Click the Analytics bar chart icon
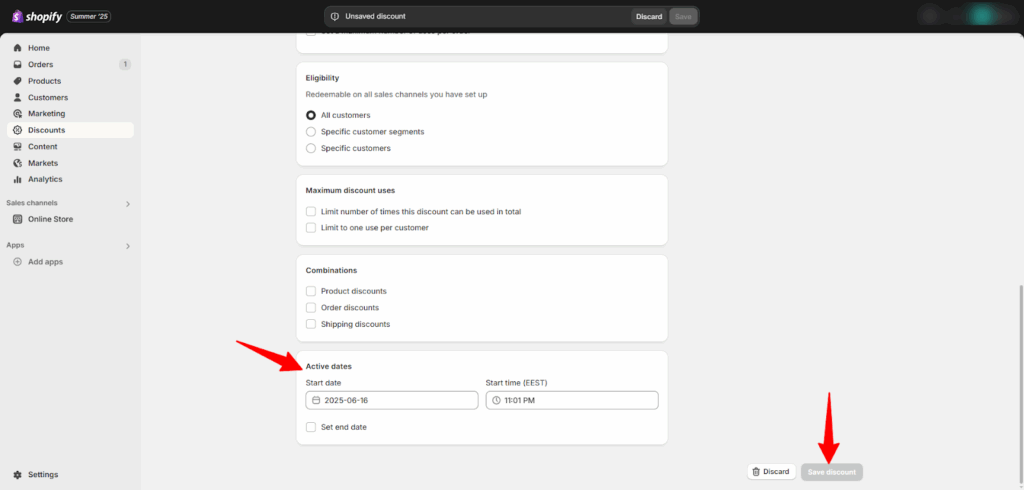 click(18, 180)
